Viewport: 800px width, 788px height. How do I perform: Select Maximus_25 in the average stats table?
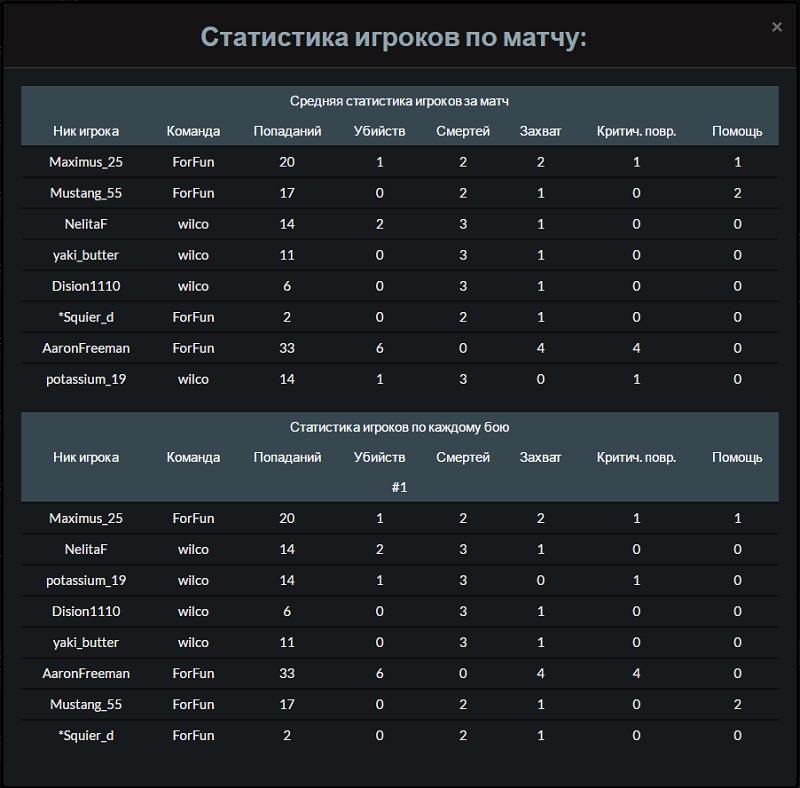[x=86, y=162]
